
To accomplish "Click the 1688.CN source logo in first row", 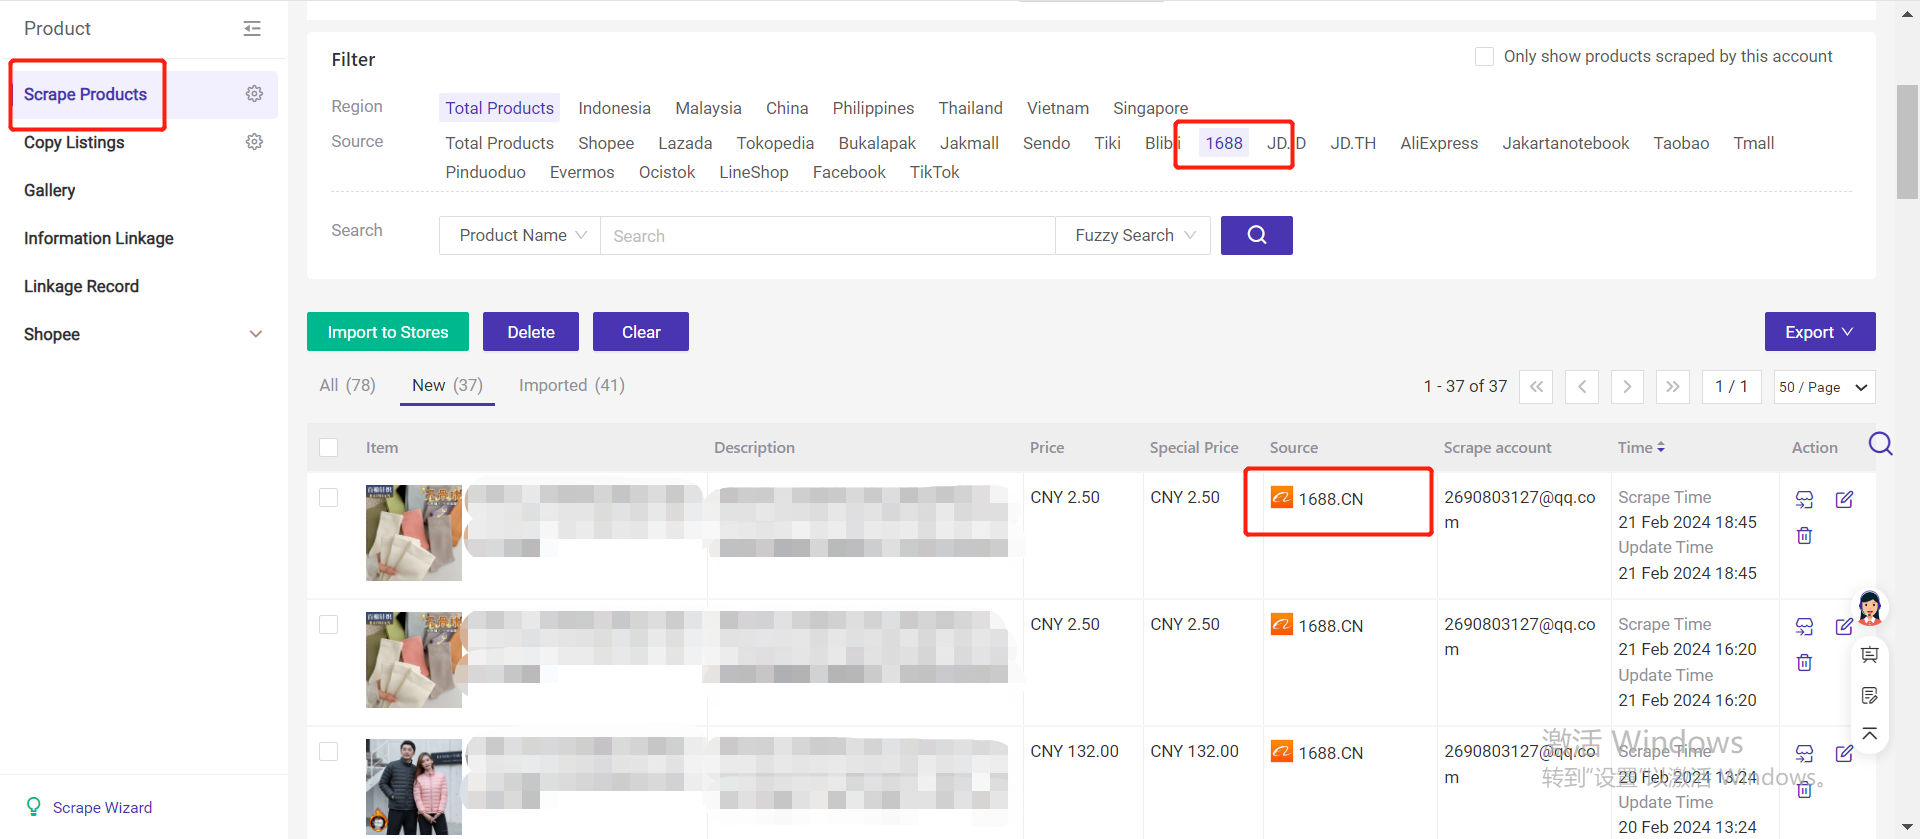I will (1281, 497).
